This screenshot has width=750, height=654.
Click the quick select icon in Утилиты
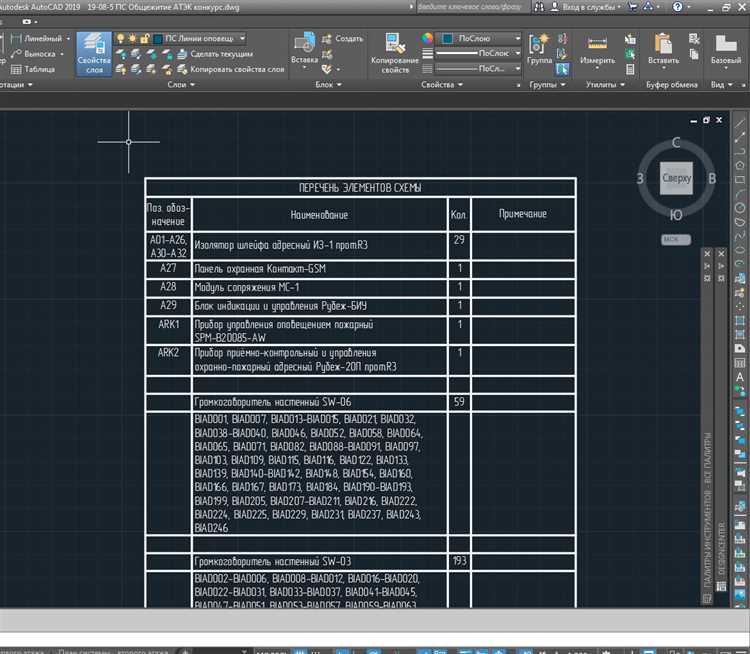coord(630,39)
